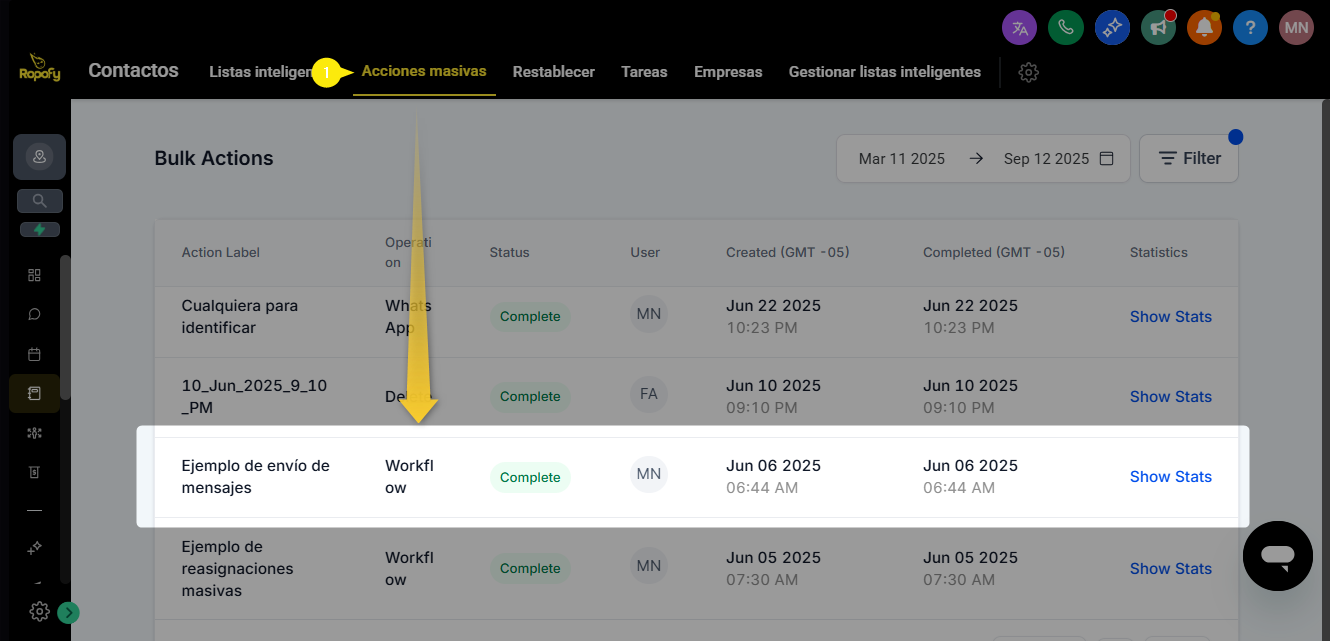Show Stats for Ejemplo de envío de mensajes
Viewport: 1330px width, 641px height.
coord(1170,477)
